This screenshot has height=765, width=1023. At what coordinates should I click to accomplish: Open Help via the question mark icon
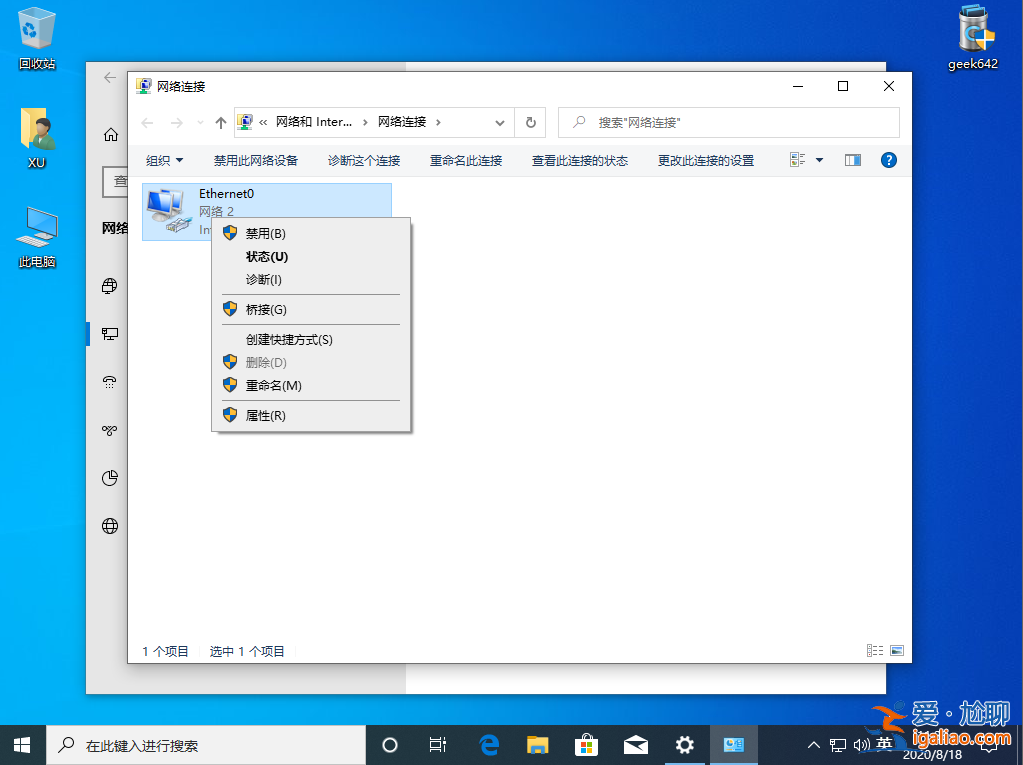coord(888,159)
